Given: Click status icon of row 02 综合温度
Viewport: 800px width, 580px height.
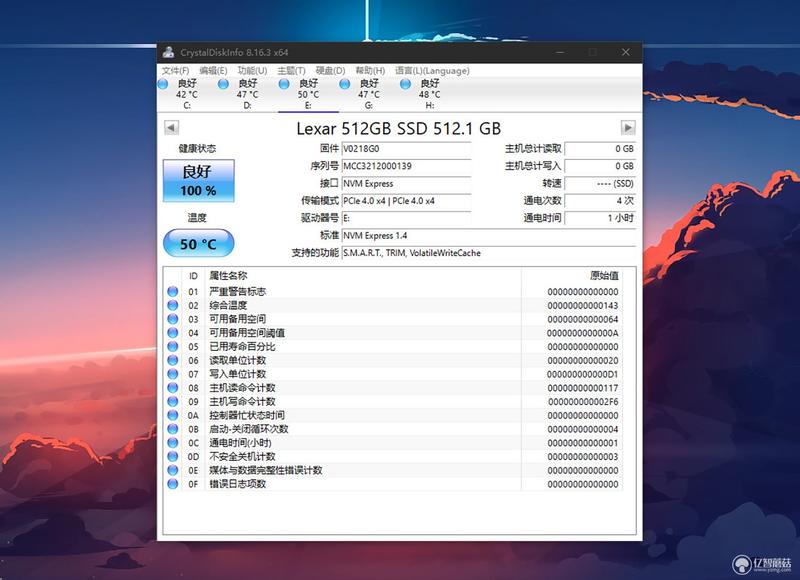Looking at the screenshot, I should (x=172, y=306).
